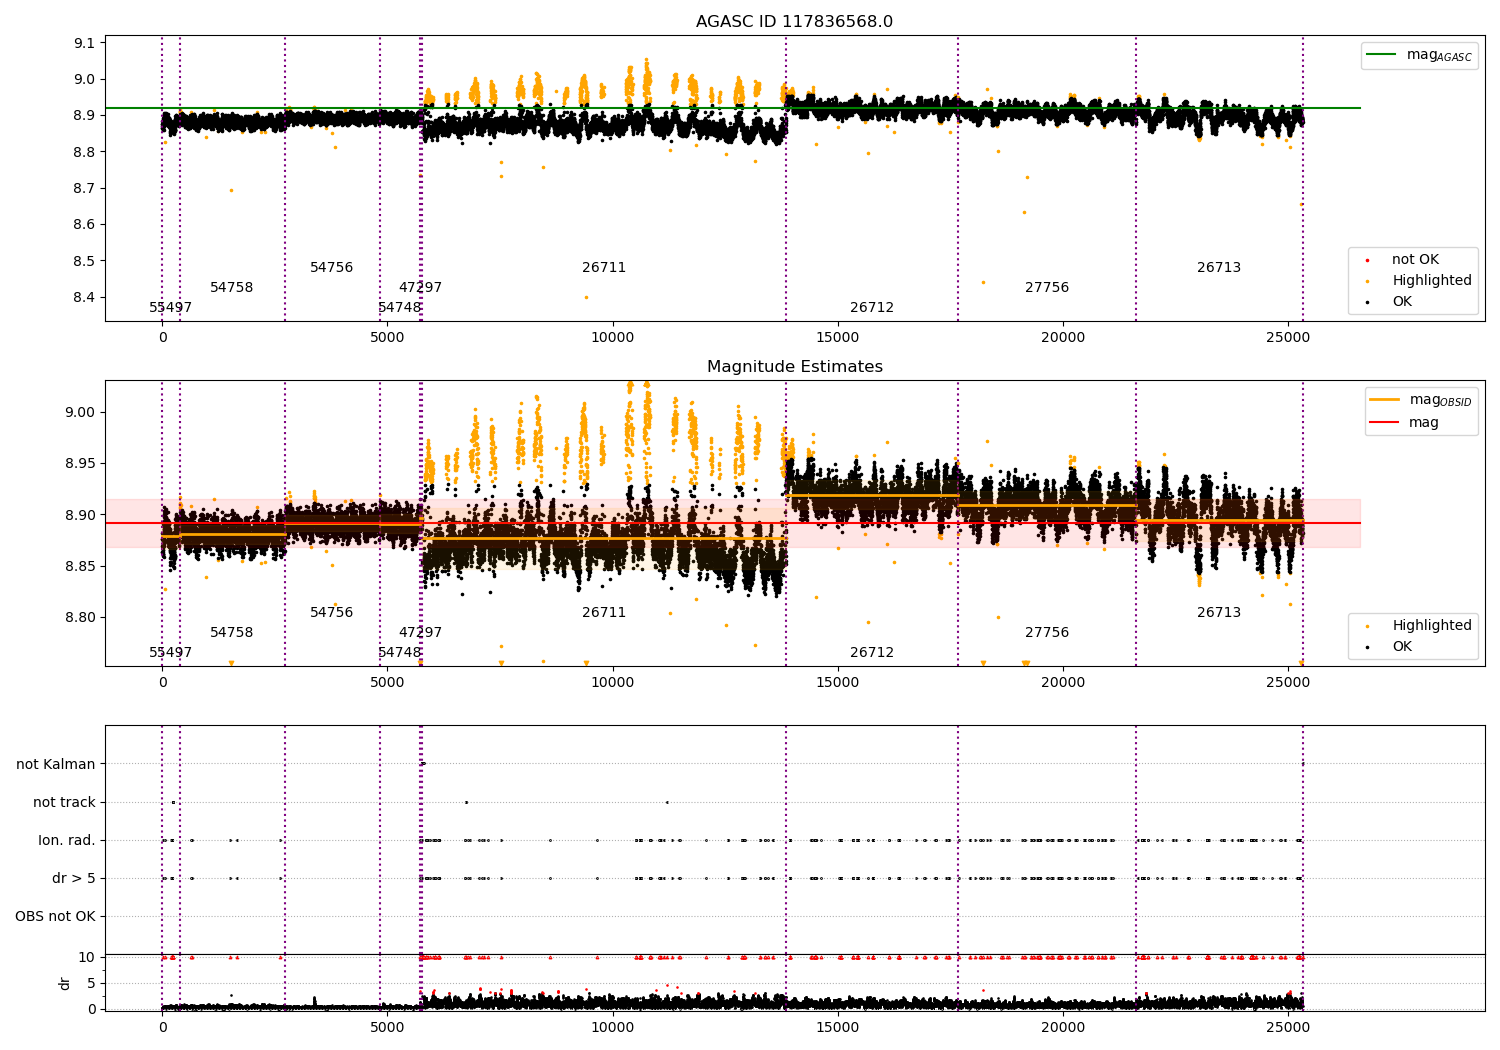
Task: Click obsid label 26711 in the top plot
Action: (x=604, y=268)
